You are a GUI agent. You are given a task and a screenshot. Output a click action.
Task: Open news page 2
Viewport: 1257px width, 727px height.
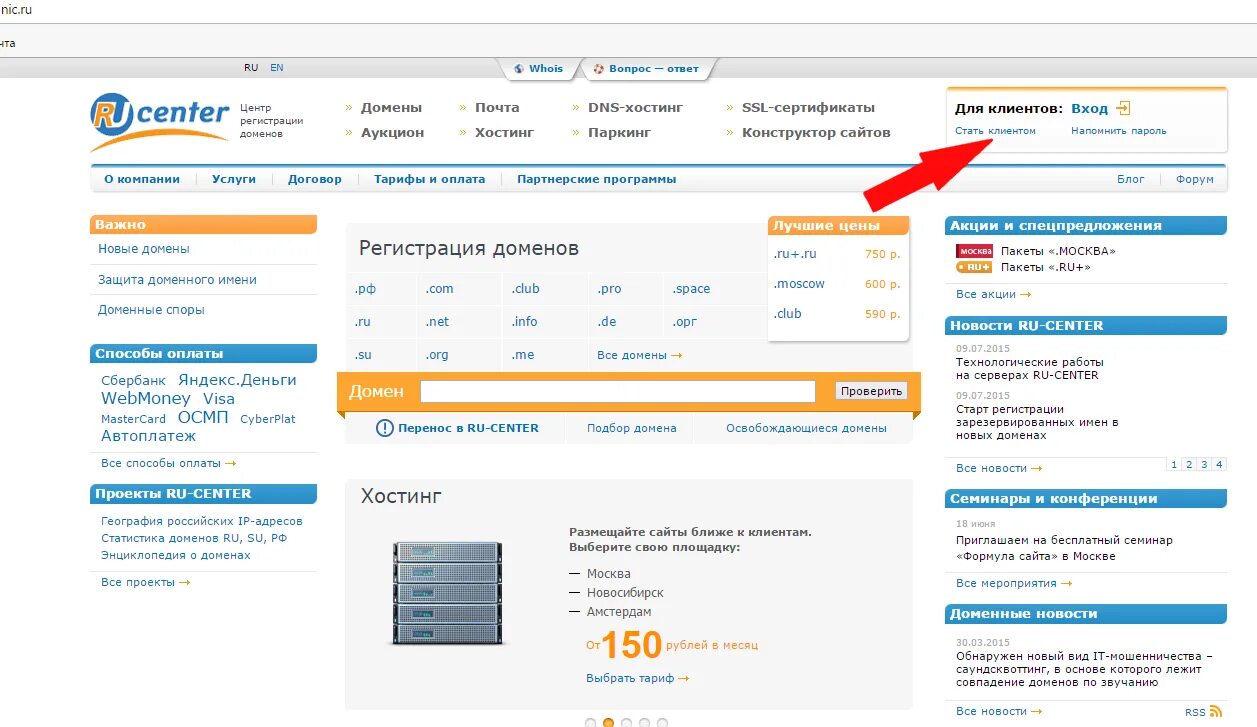(1188, 464)
